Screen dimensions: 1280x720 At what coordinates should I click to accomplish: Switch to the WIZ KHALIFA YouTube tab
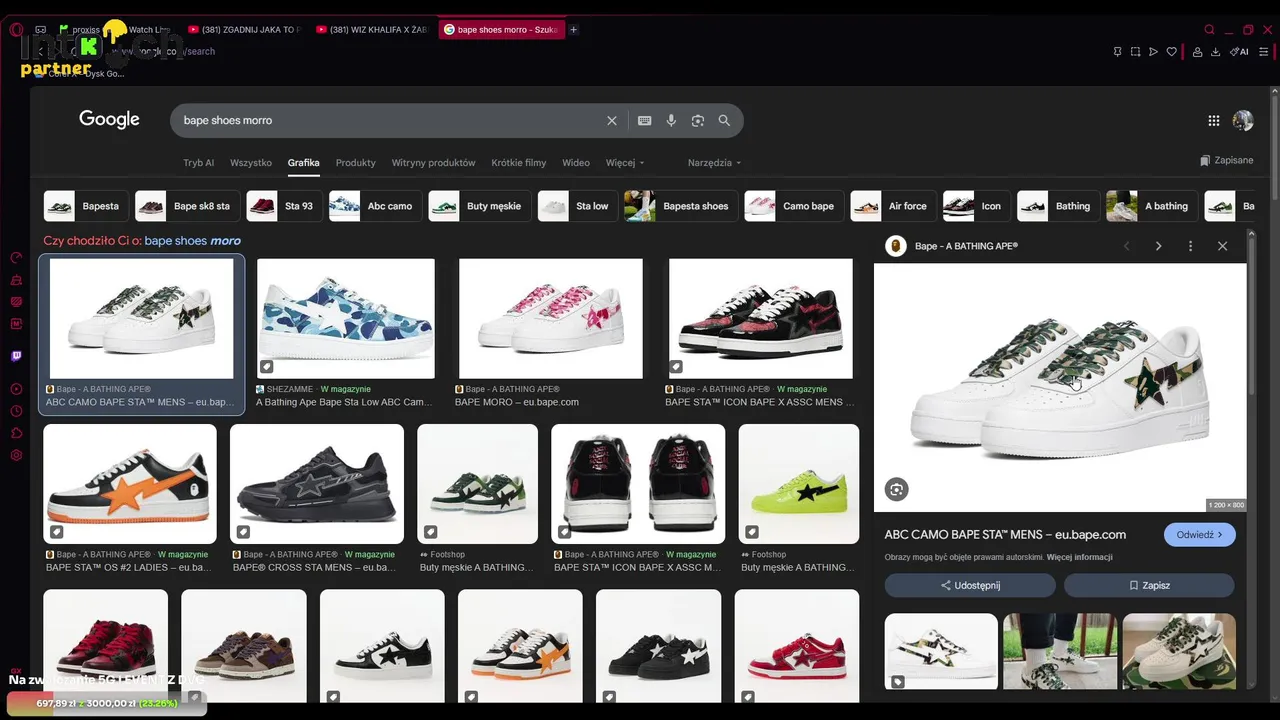[372, 30]
